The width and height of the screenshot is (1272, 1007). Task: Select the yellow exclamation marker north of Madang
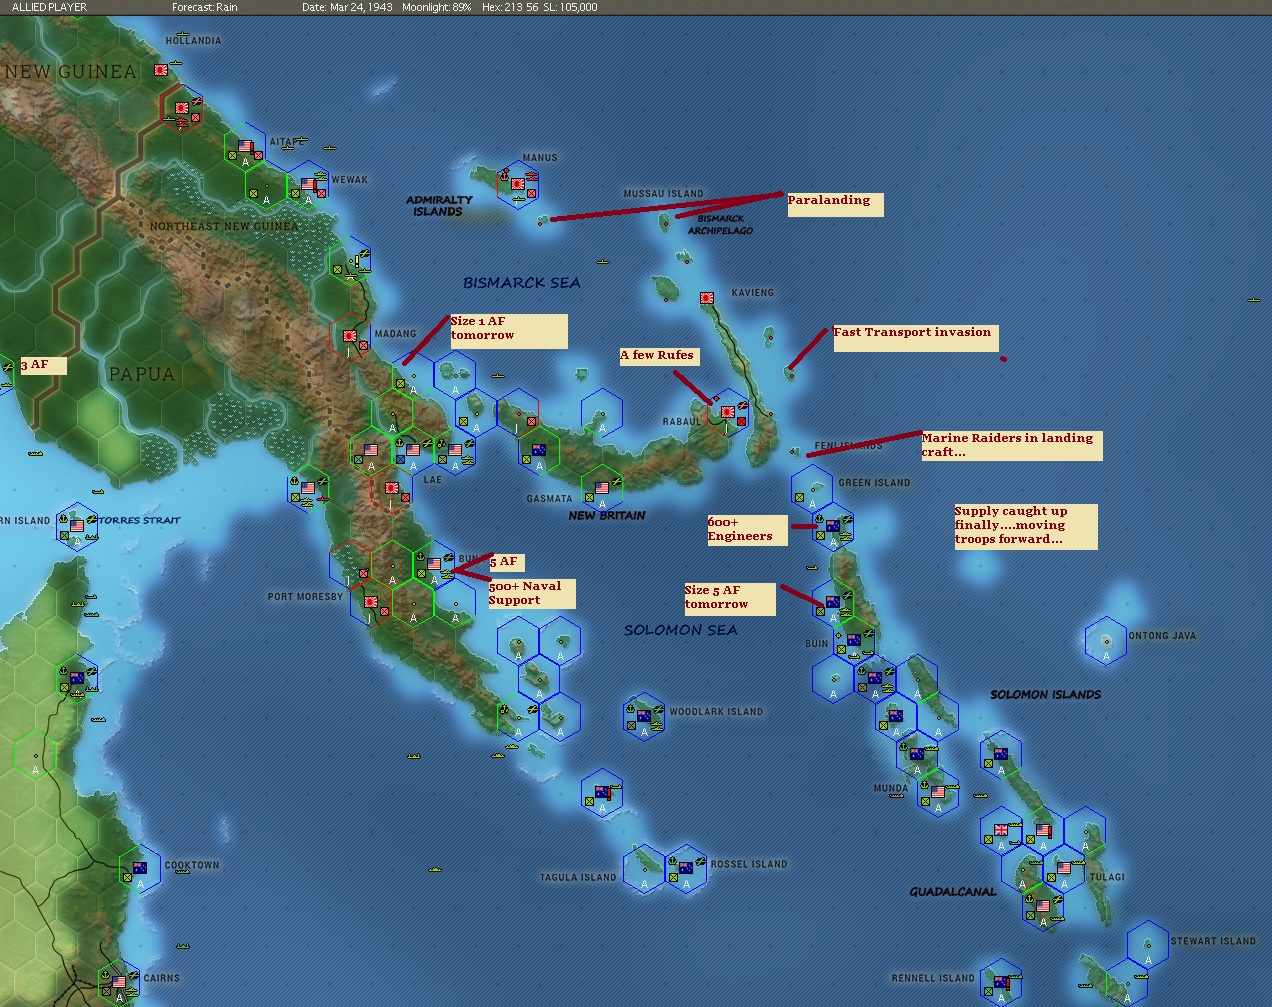tap(356, 263)
